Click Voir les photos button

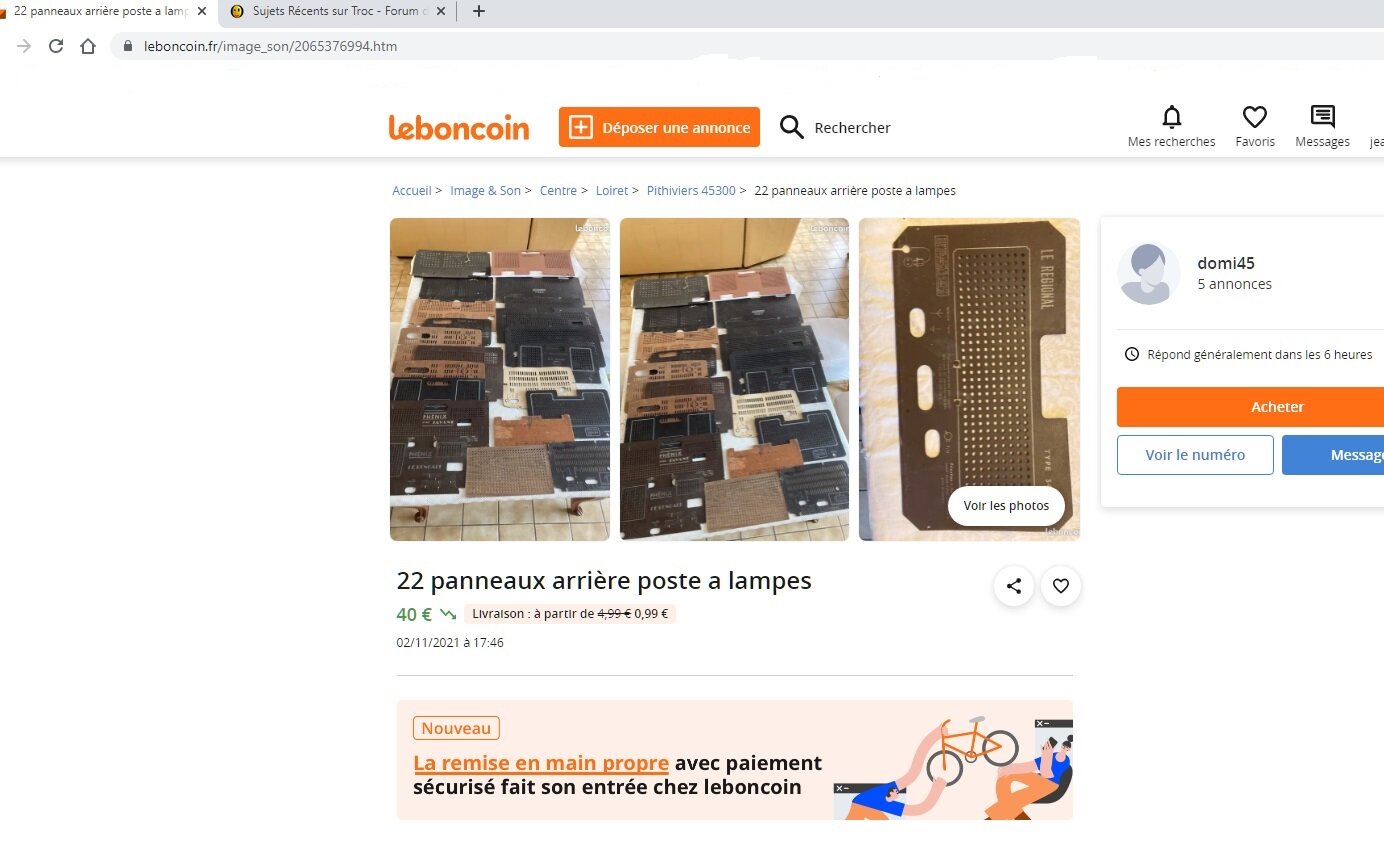(x=1006, y=506)
